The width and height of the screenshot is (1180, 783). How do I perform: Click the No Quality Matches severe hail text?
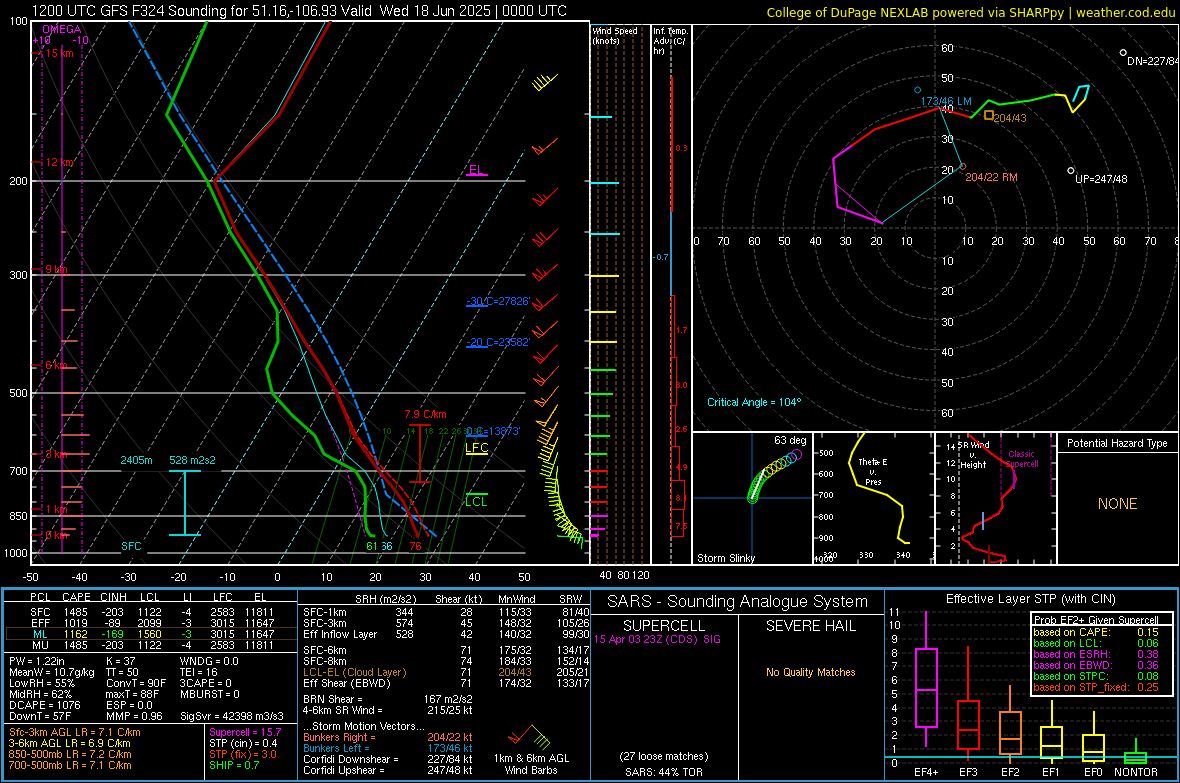810,672
